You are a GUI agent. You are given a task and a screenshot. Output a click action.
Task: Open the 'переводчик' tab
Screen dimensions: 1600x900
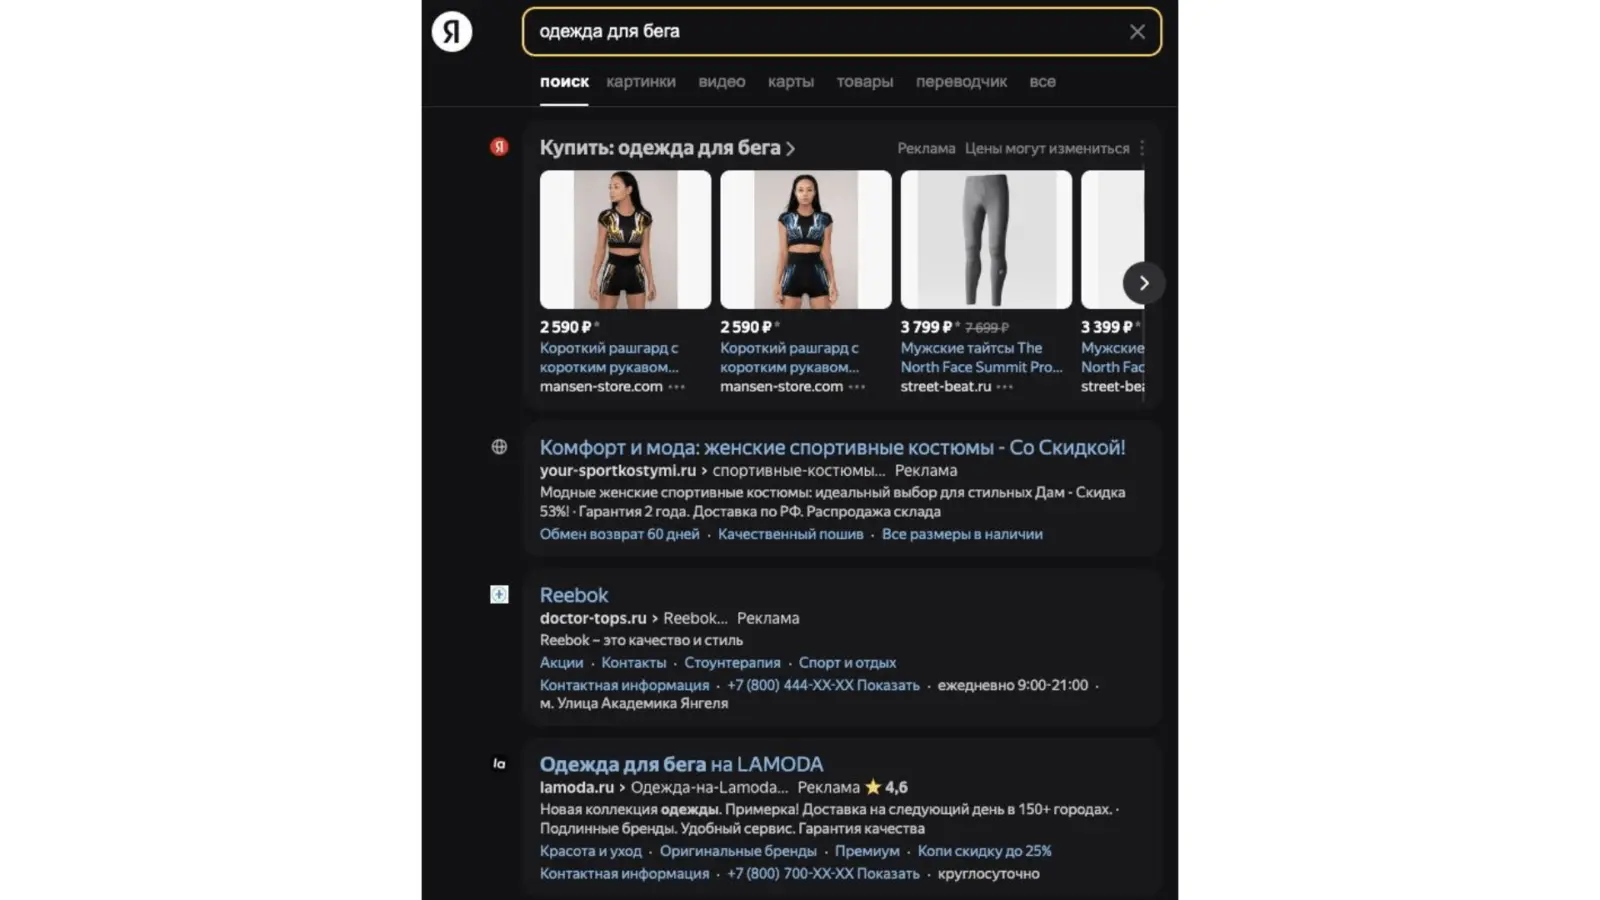(x=961, y=82)
